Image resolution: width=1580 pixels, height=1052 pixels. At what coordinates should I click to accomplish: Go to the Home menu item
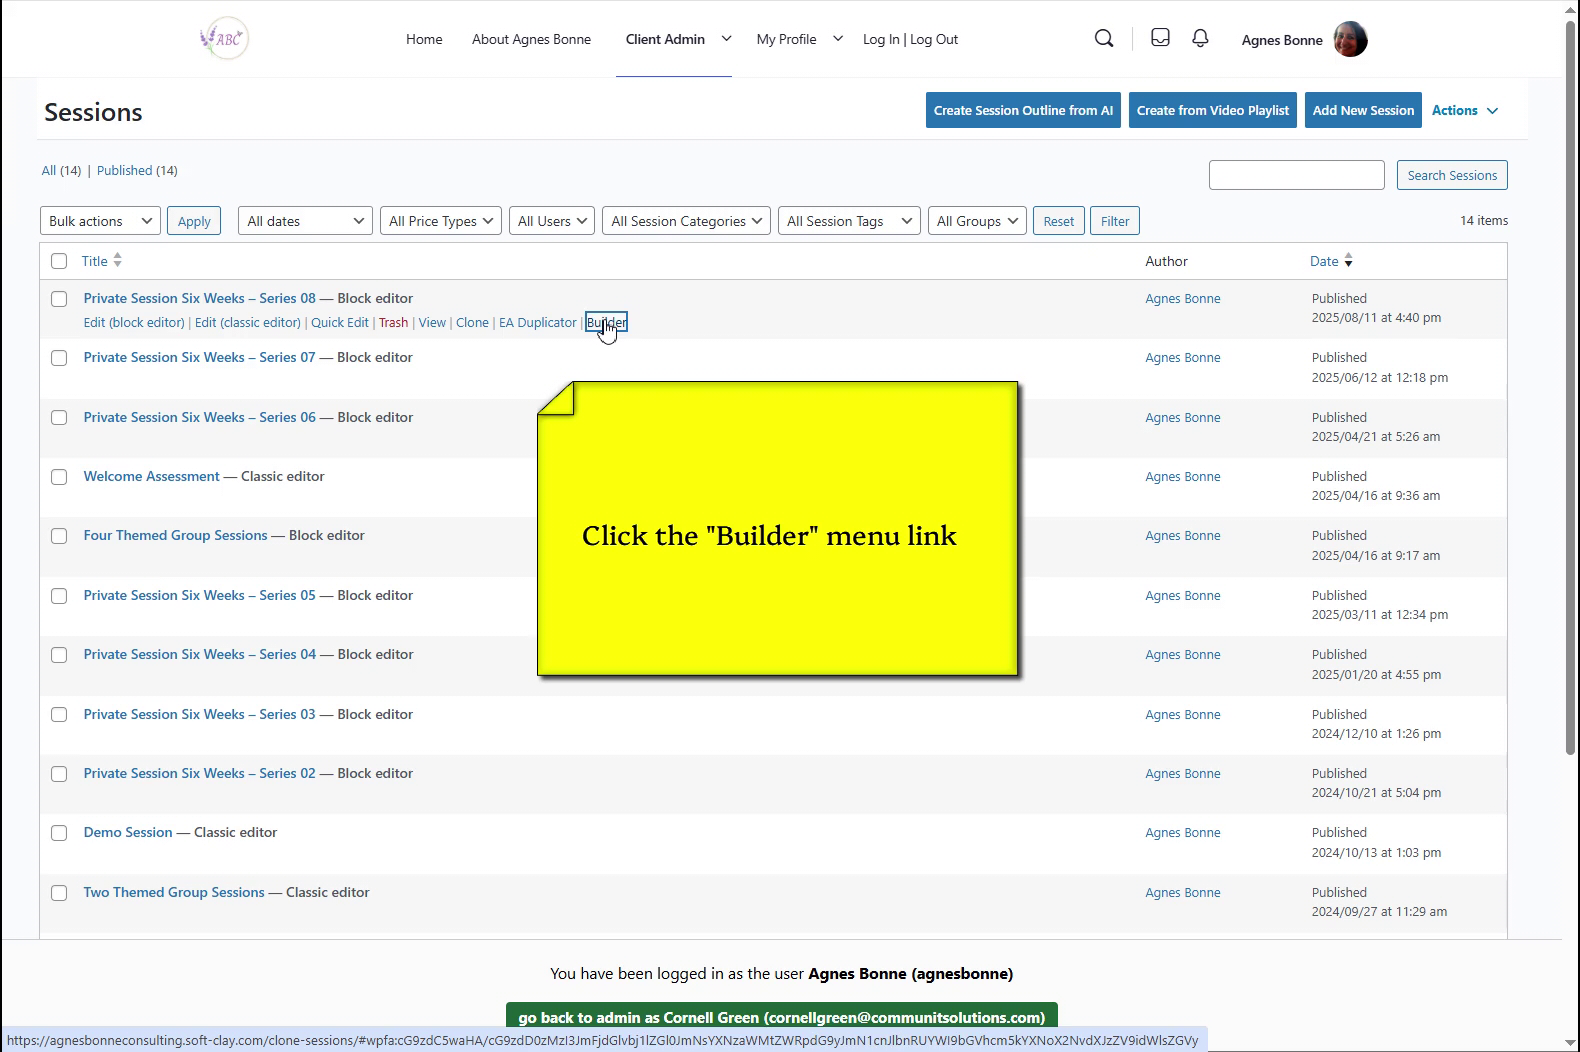424,39
